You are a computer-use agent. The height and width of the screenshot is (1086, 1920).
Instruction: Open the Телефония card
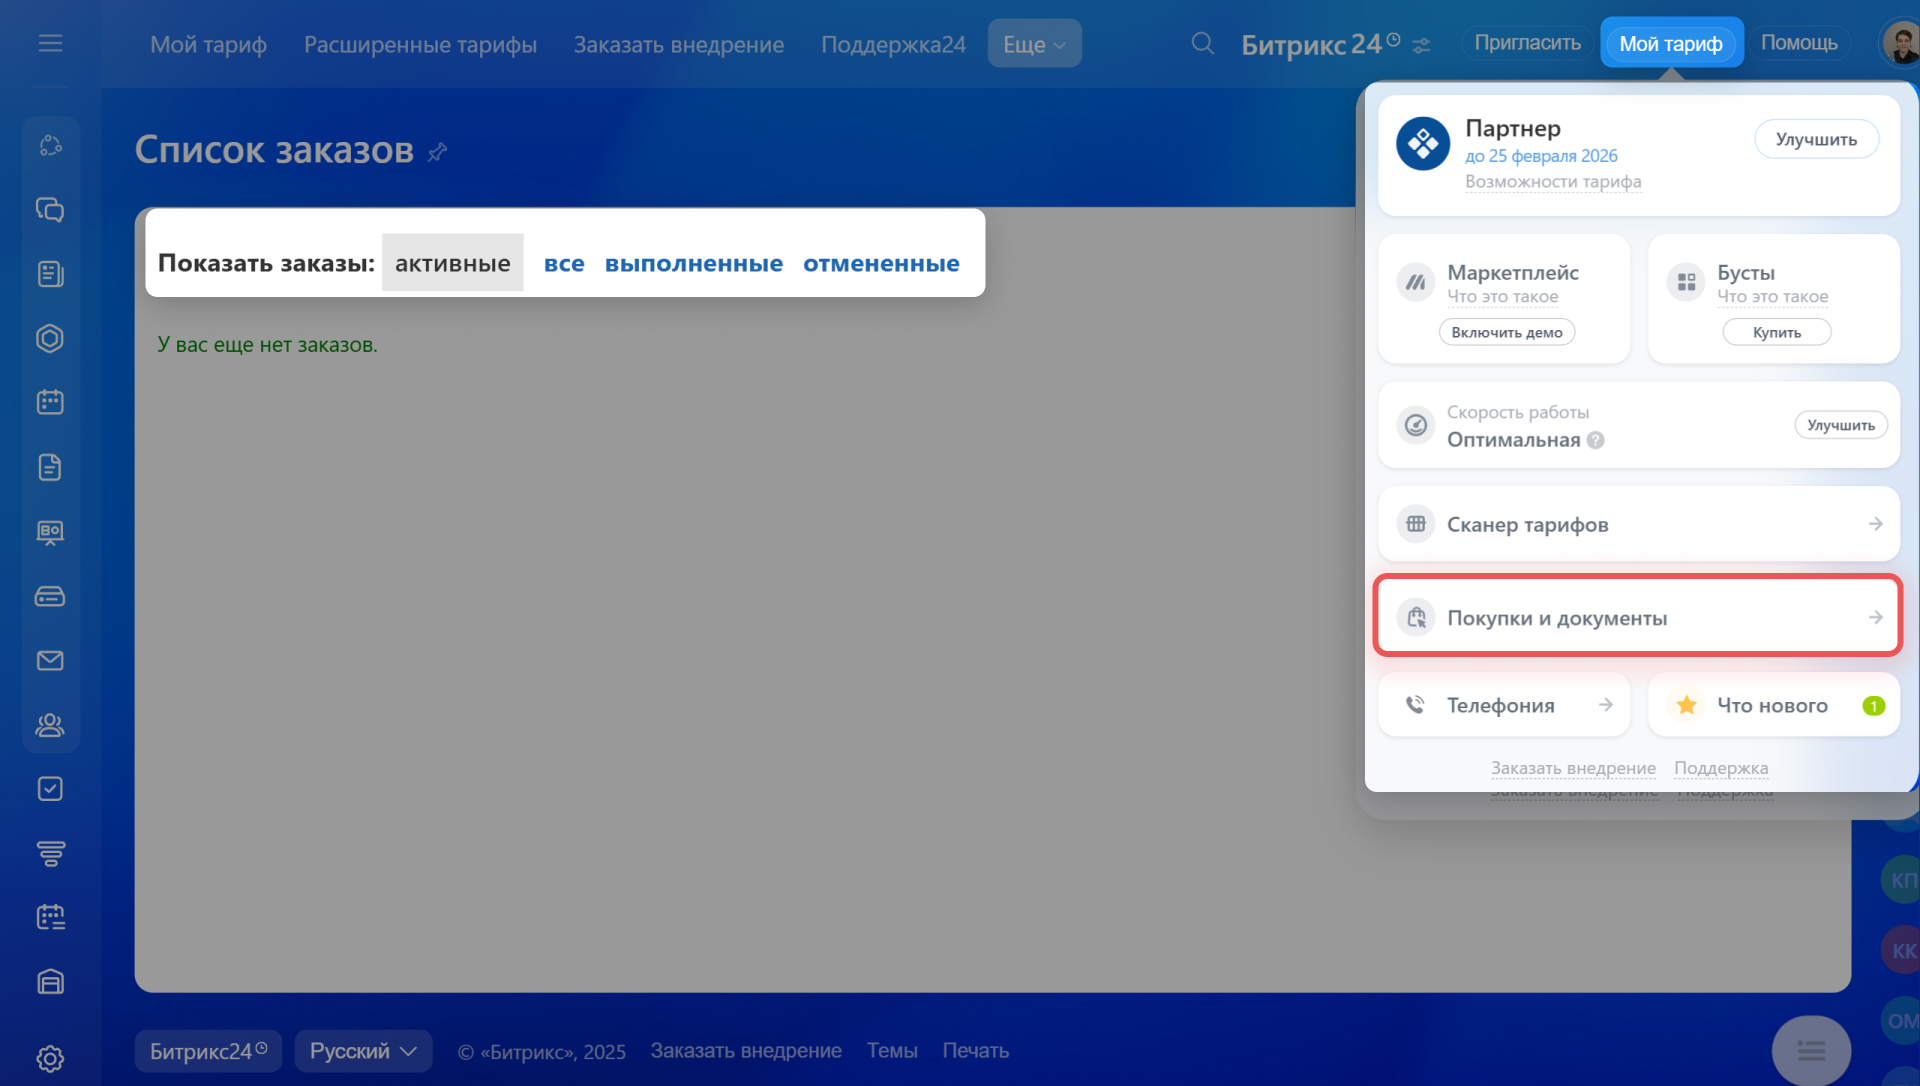point(1504,705)
